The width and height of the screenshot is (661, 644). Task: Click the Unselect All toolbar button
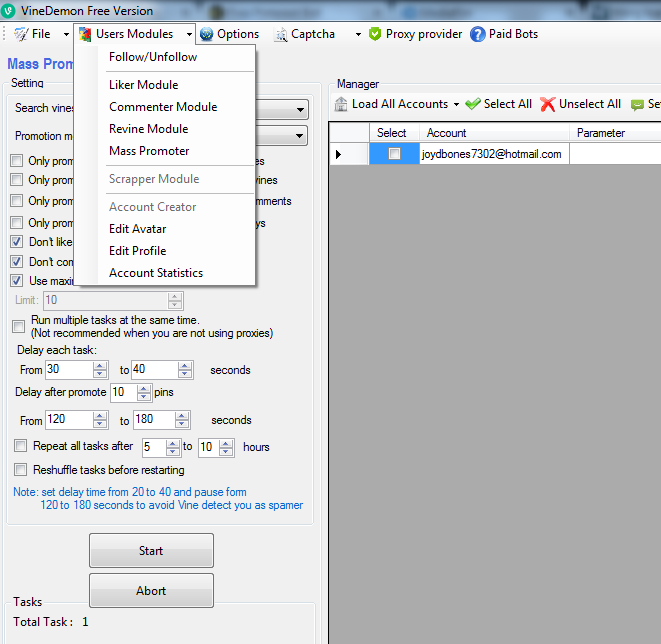tap(581, 104)
